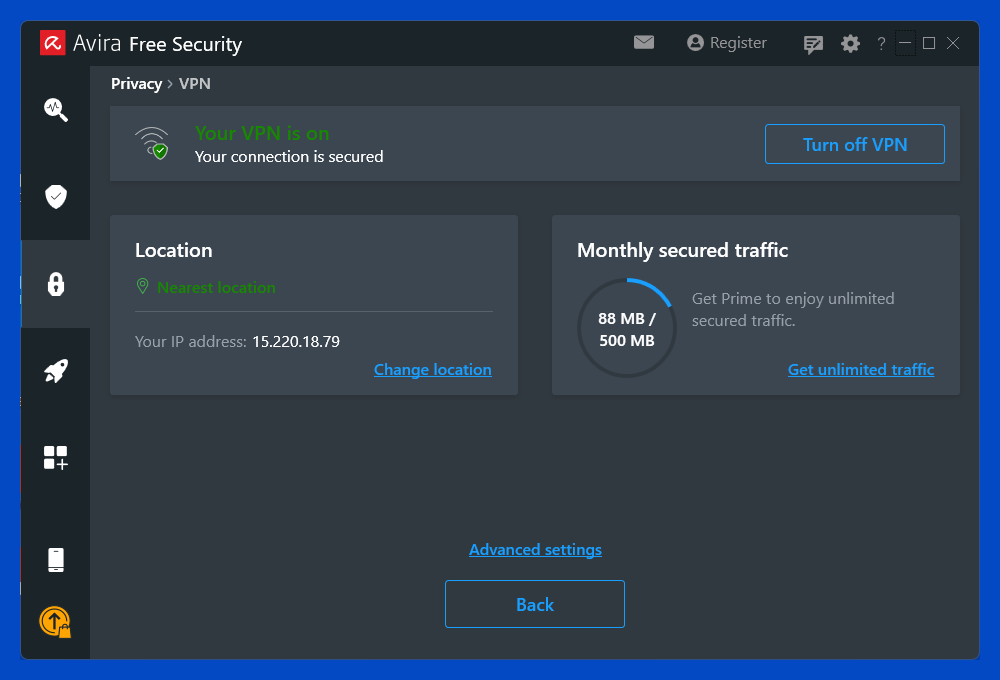Go to Privacy in the breadcrumb
This screenshot has height=680, width=1000.
(136, 84)
